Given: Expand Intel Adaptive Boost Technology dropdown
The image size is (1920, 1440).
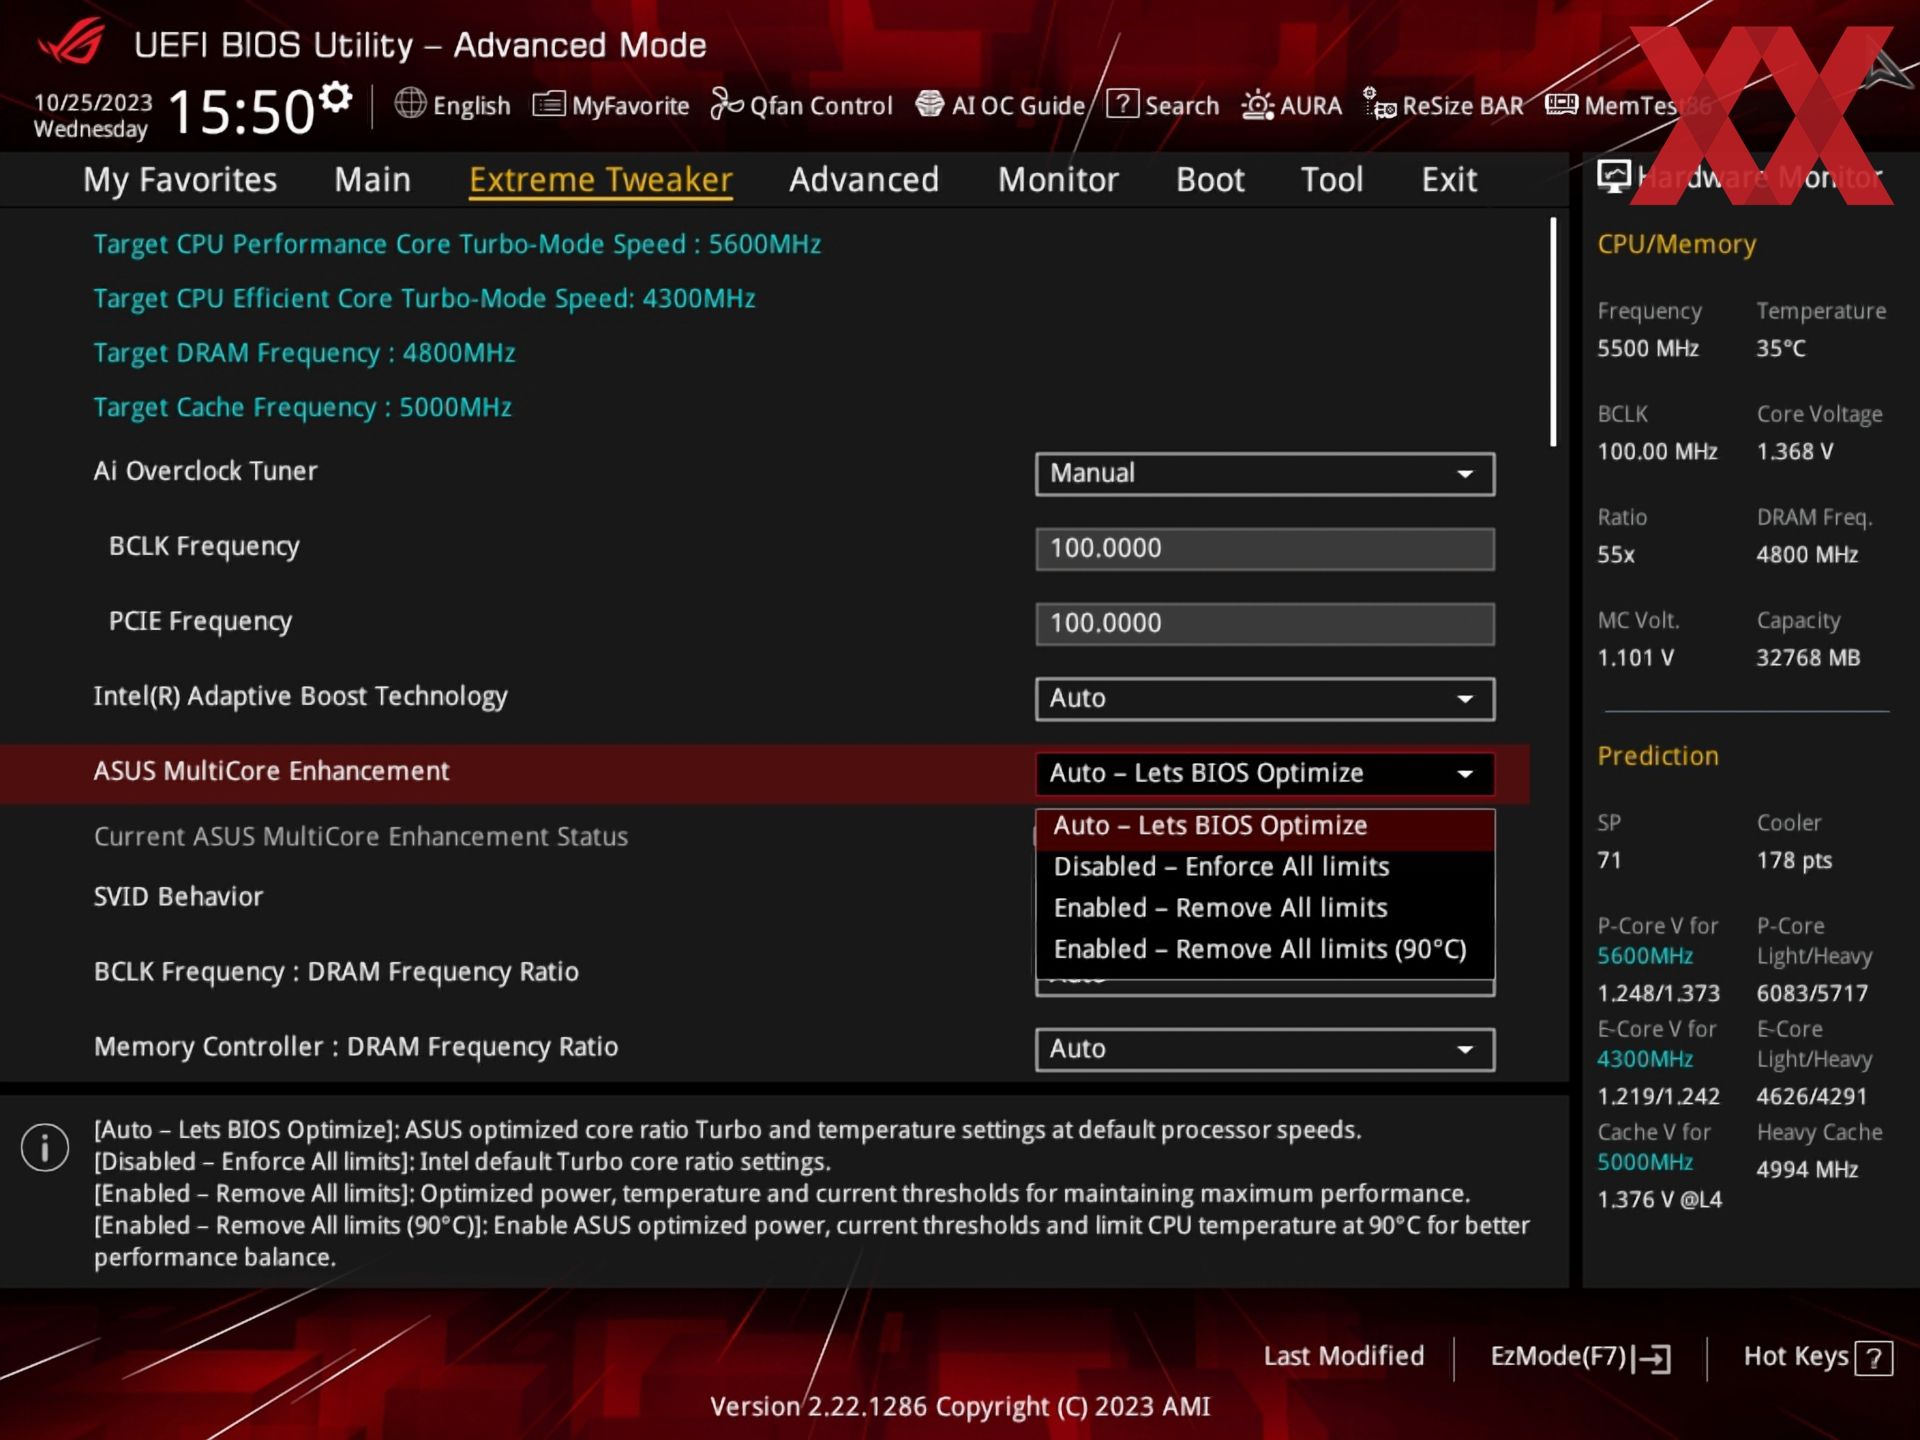Looking at the screenshot, I should [1265, 698].
